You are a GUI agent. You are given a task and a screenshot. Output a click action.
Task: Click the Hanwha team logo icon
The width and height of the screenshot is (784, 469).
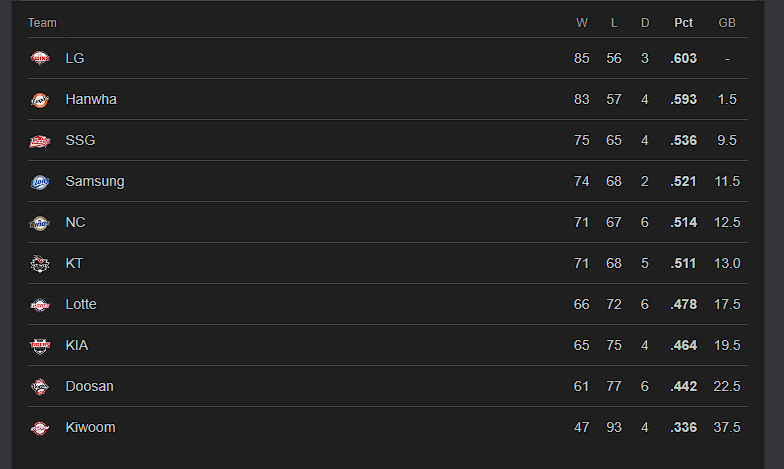pos(39,100)
